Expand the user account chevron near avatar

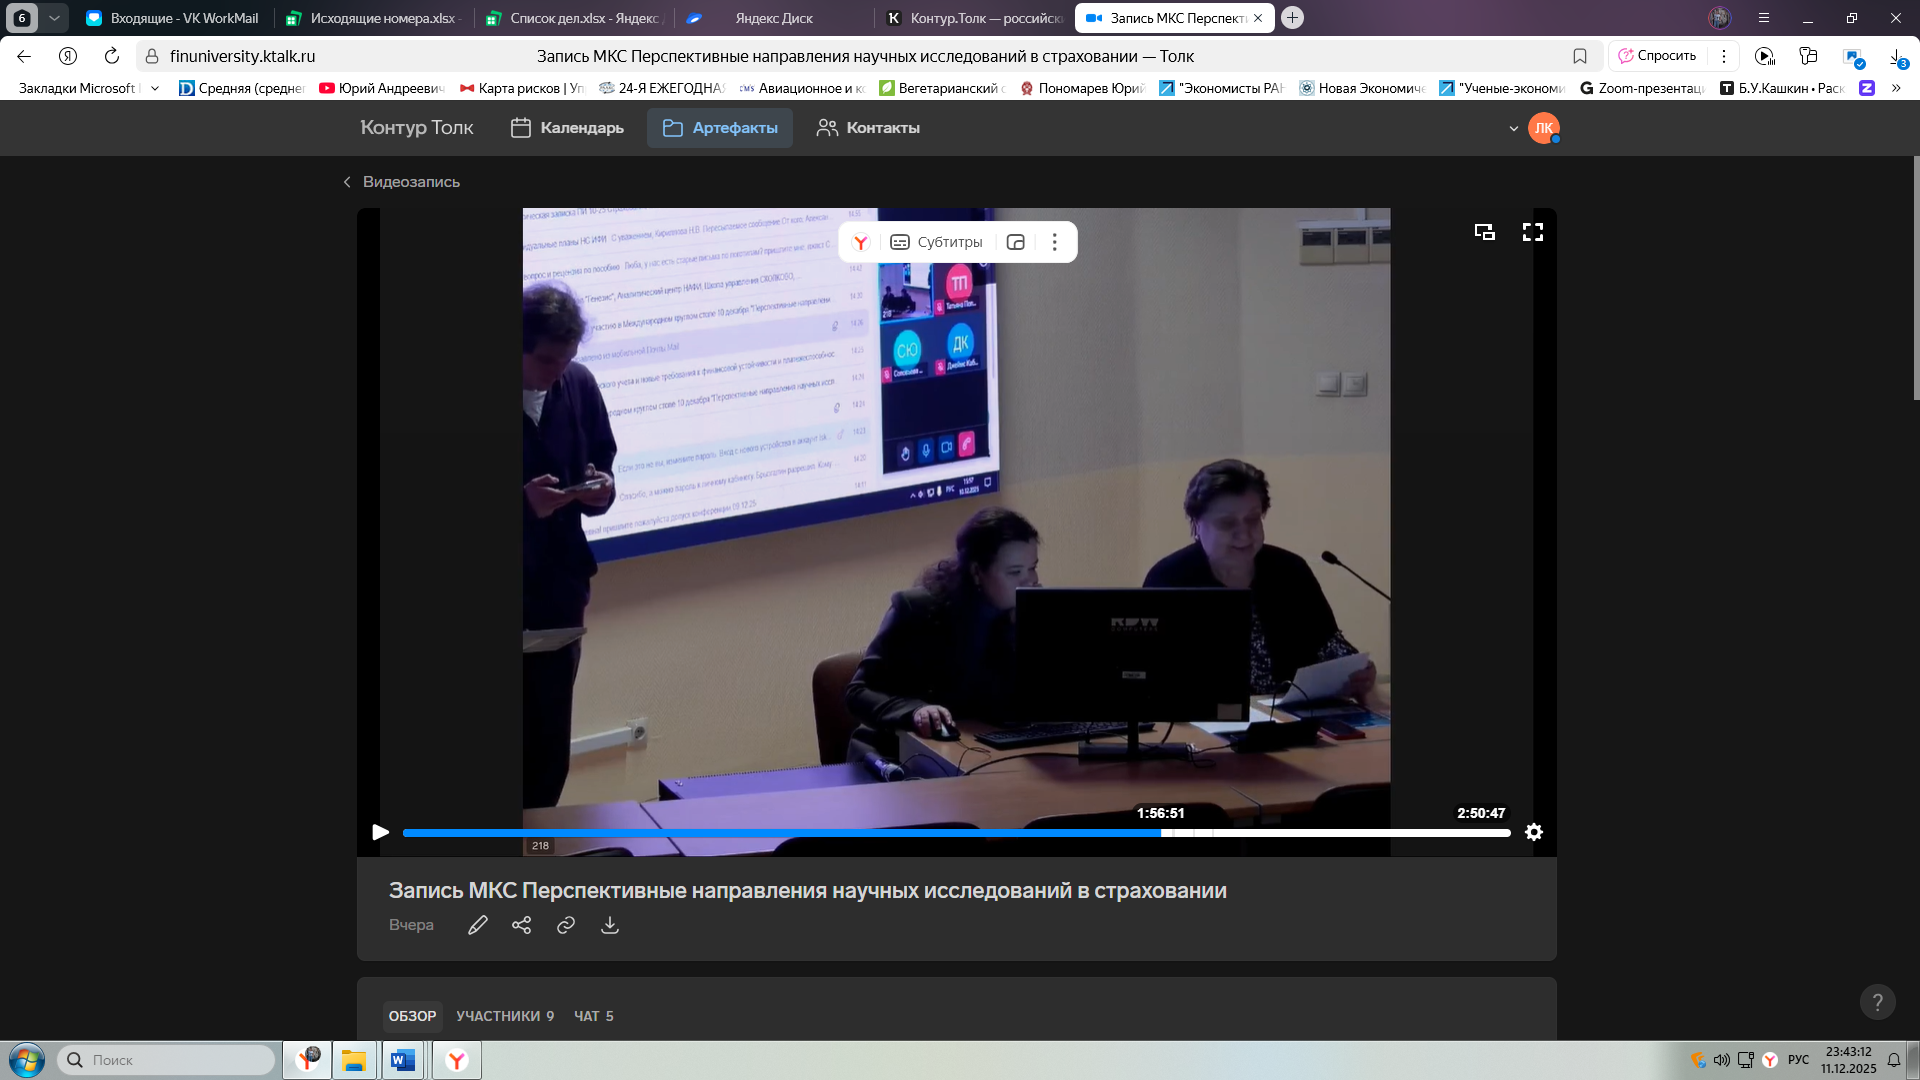(1513, 128)
